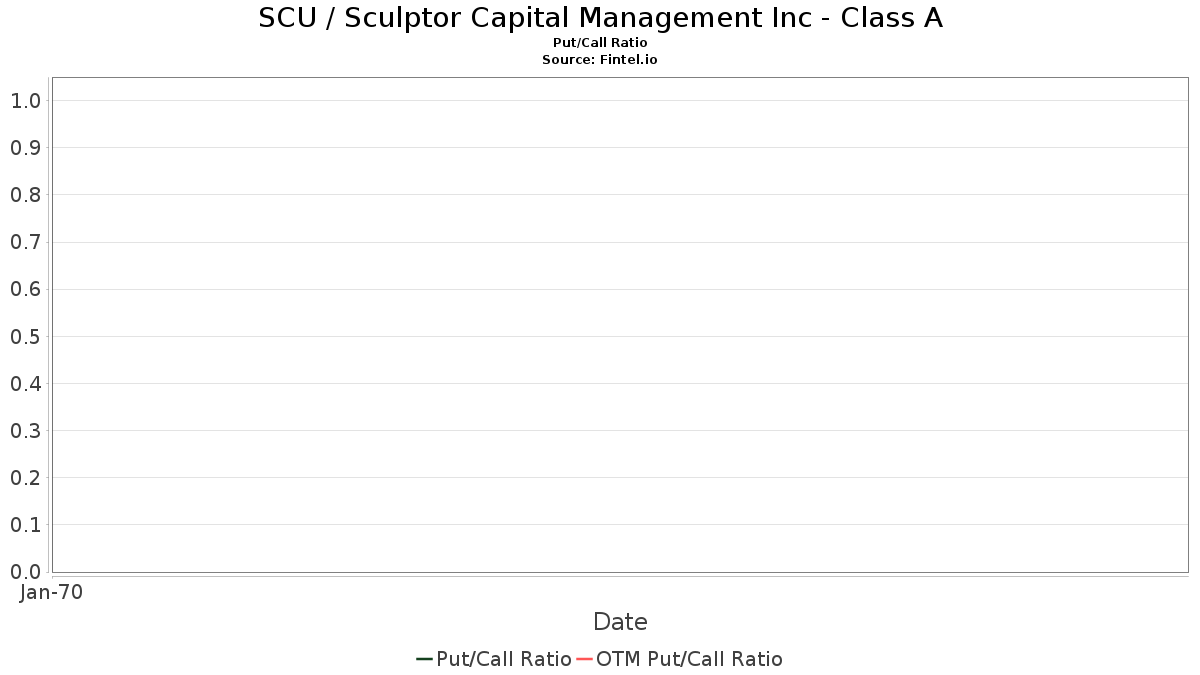
Task: Click the 0.2 y-axis tick label
Action: pyautogui.click(x=26, y=477)
